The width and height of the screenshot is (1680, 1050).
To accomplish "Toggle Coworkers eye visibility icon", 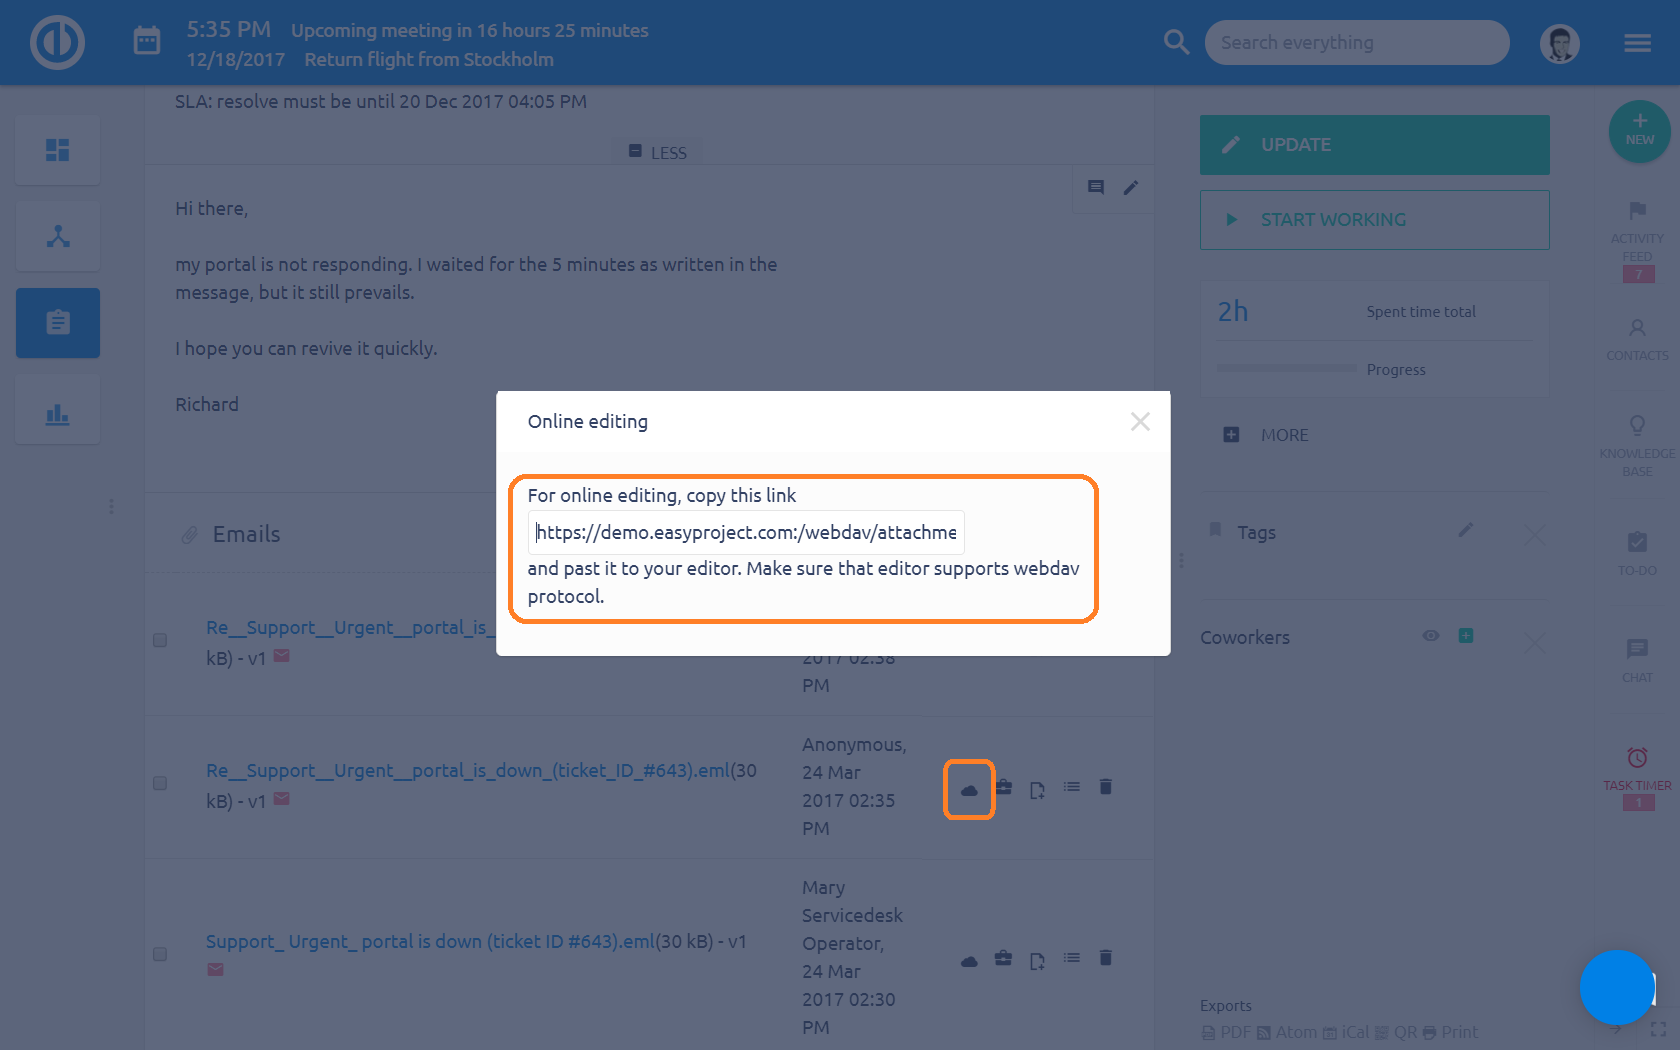I will 1431,636.
